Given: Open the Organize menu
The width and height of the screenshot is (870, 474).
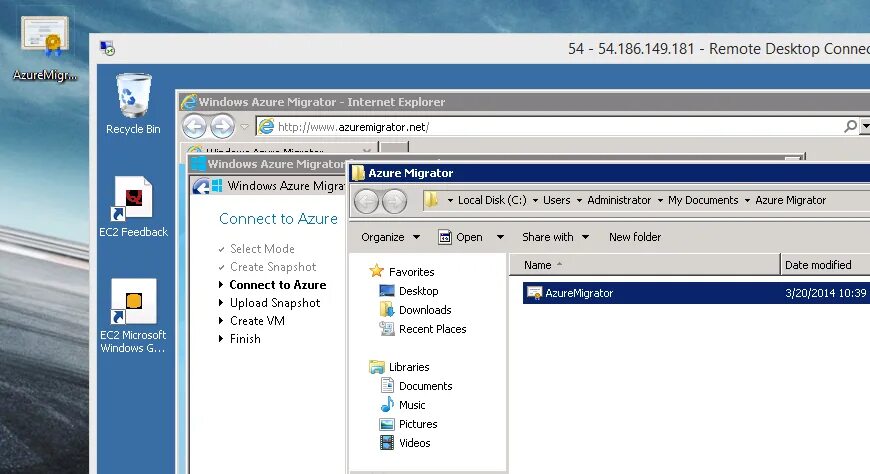Looking at the screenshot, I should tap(390, 237).
